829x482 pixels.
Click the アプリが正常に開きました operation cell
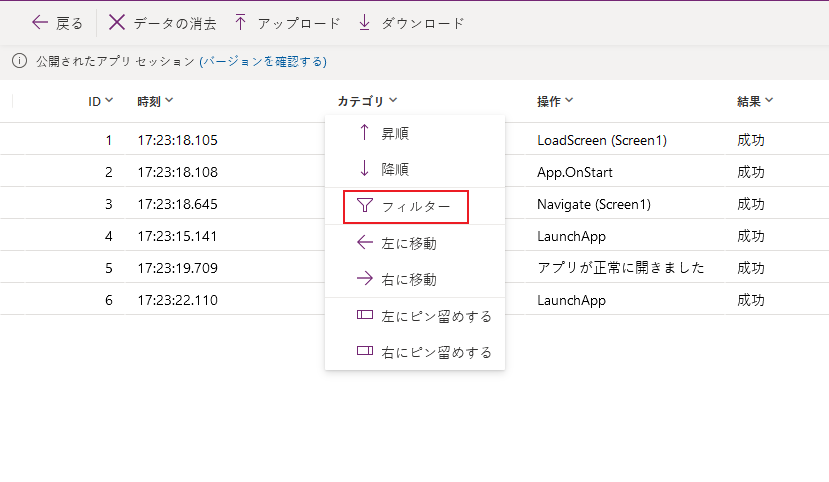621,268
